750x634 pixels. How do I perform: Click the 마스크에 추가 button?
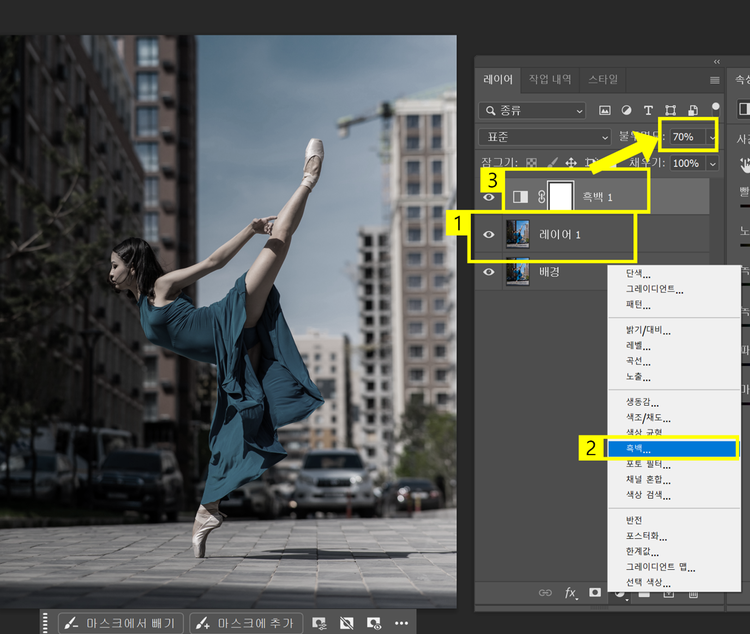pos(246,622)
